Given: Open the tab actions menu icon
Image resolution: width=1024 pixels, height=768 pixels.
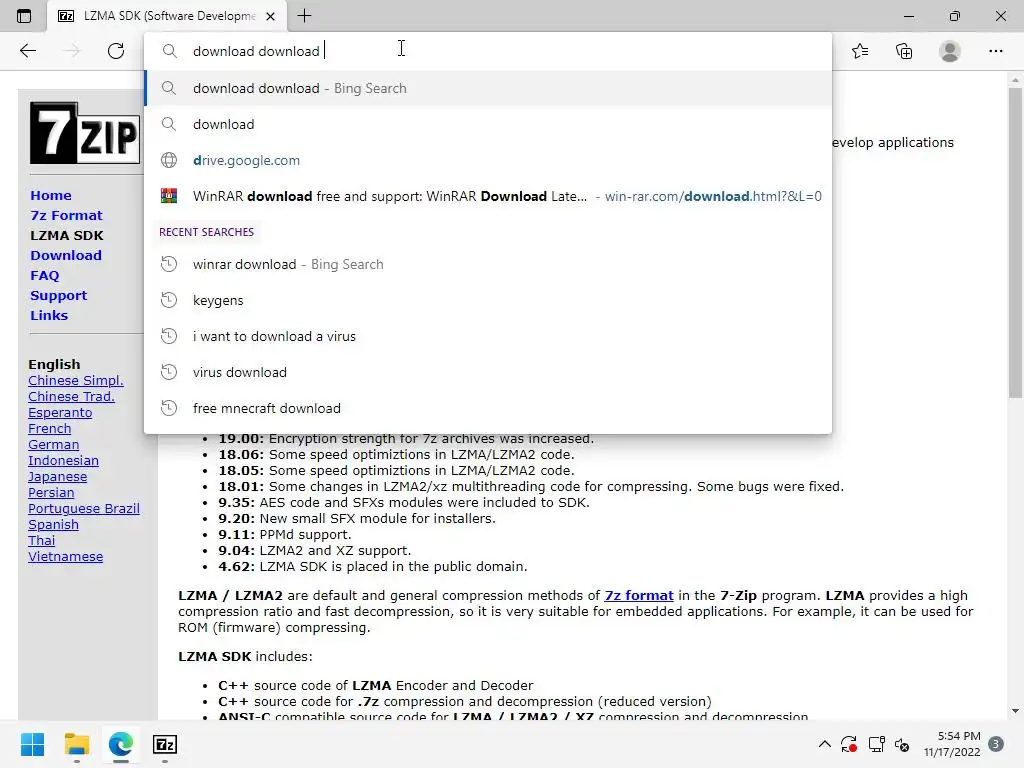Looking at the screenshot, I should click(x=24, y=16).
